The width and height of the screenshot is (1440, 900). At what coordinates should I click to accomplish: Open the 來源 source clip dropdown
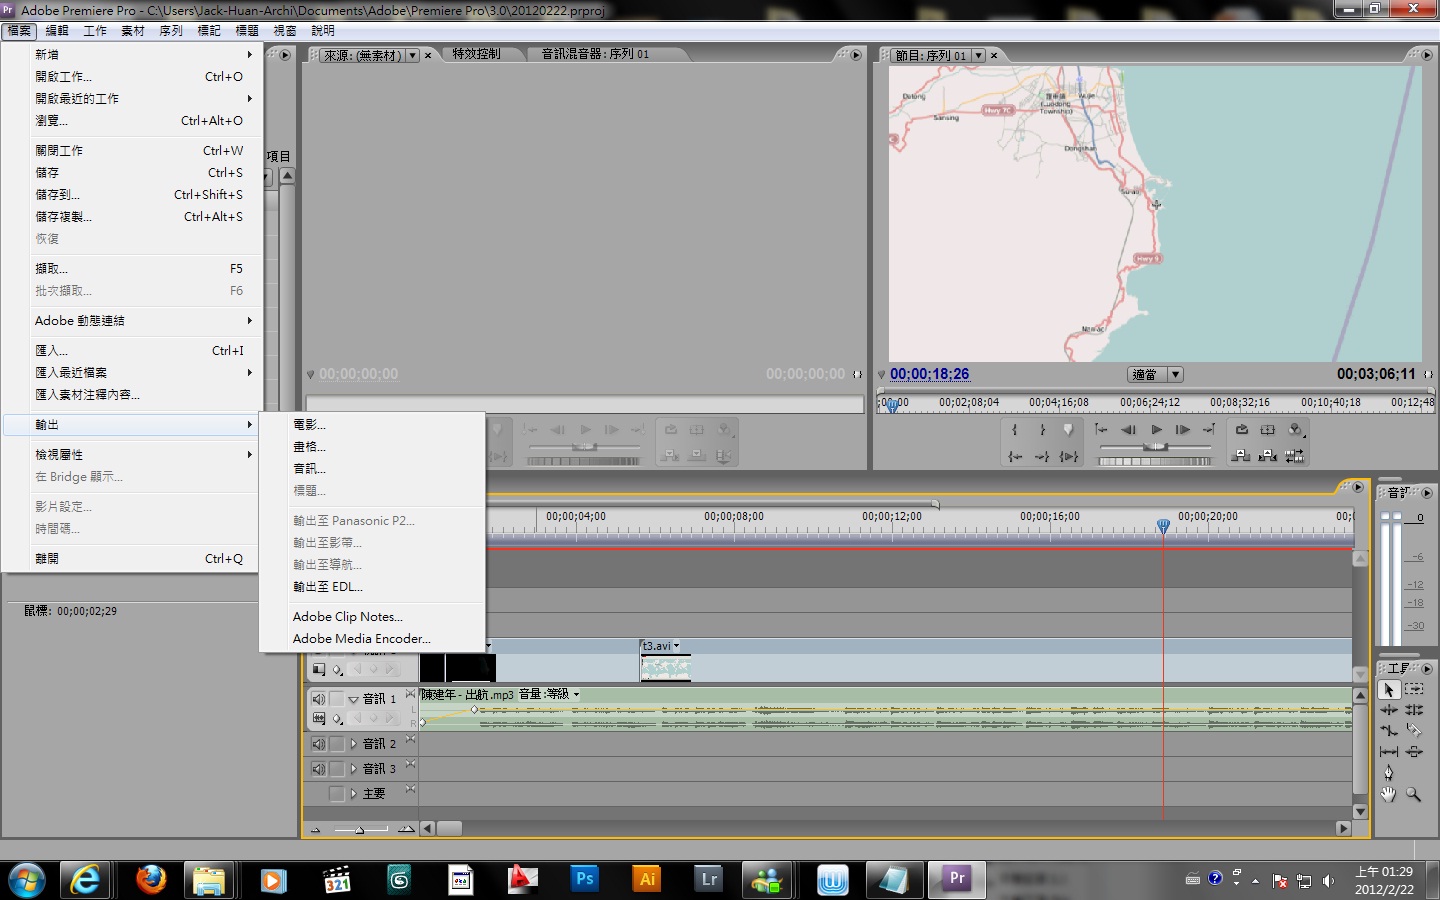(x=412, y=56)
